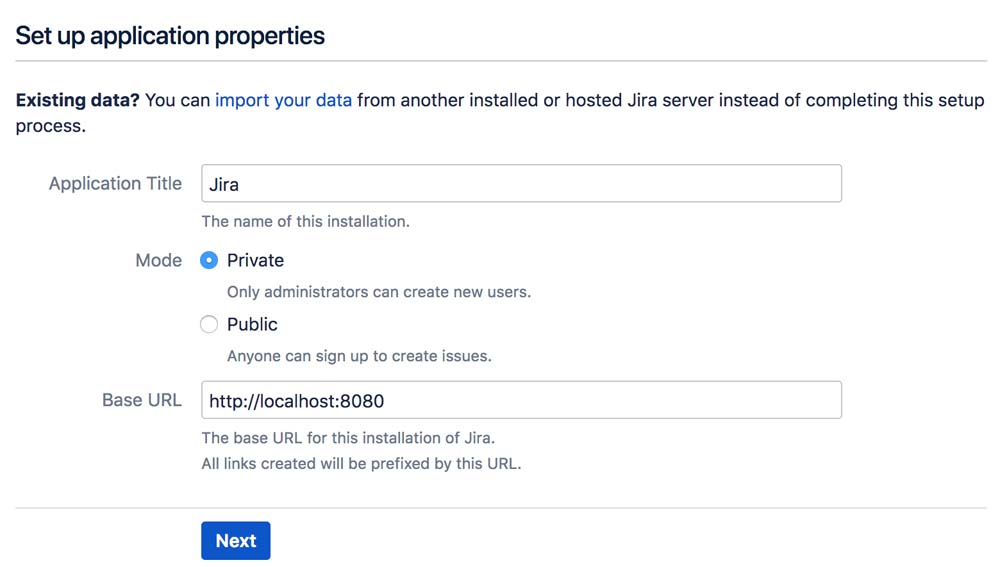Click 'The base URL for this installation' hint
This screenshot has height=567, width=1000.
coord(348,437)
